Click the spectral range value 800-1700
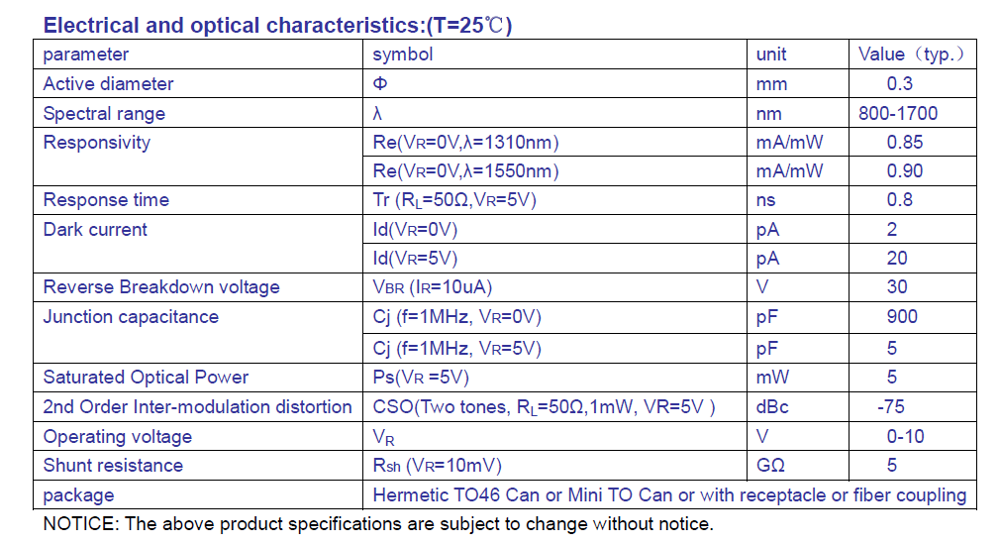Viewport: 1000px width, 545px height. pos(897,114)
